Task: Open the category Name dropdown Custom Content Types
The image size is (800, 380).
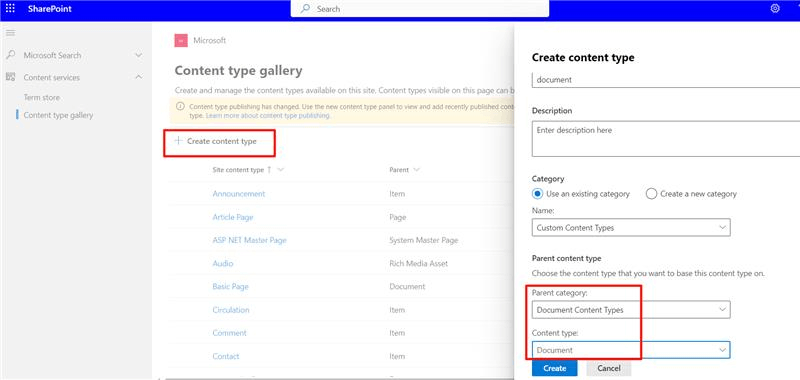Action: 631,227
